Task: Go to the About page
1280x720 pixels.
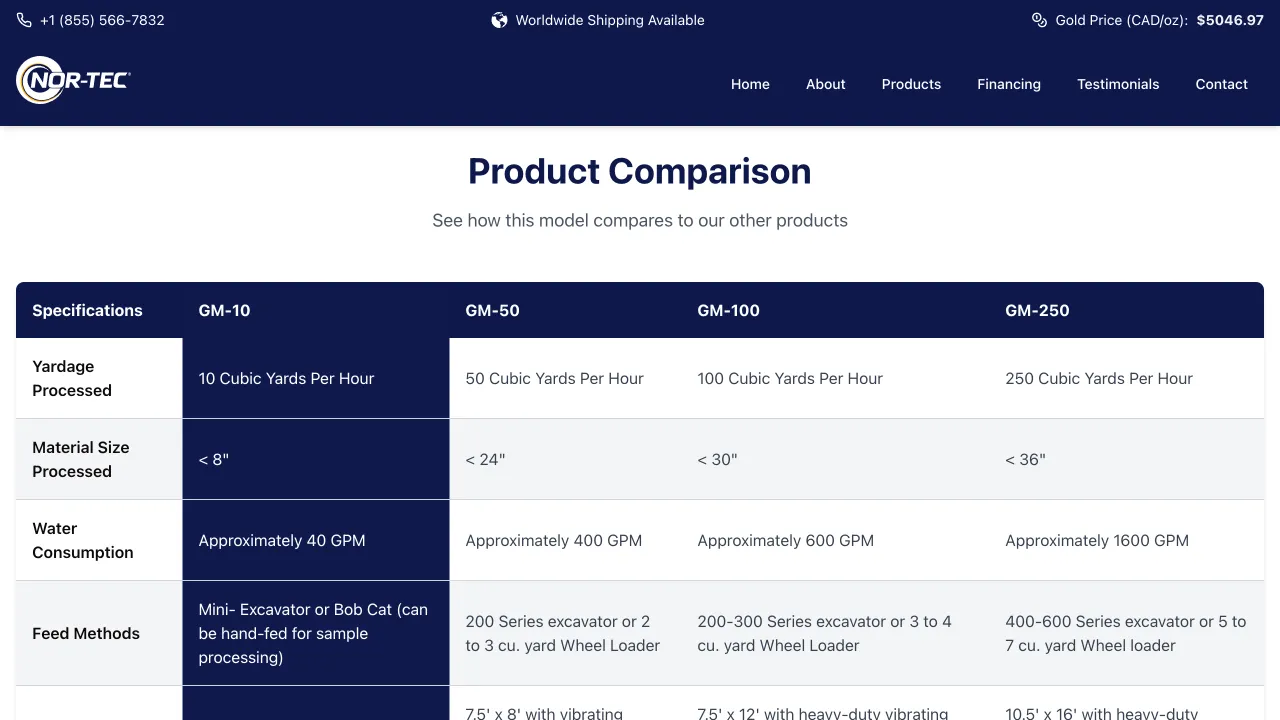Action: click(825, 84)
